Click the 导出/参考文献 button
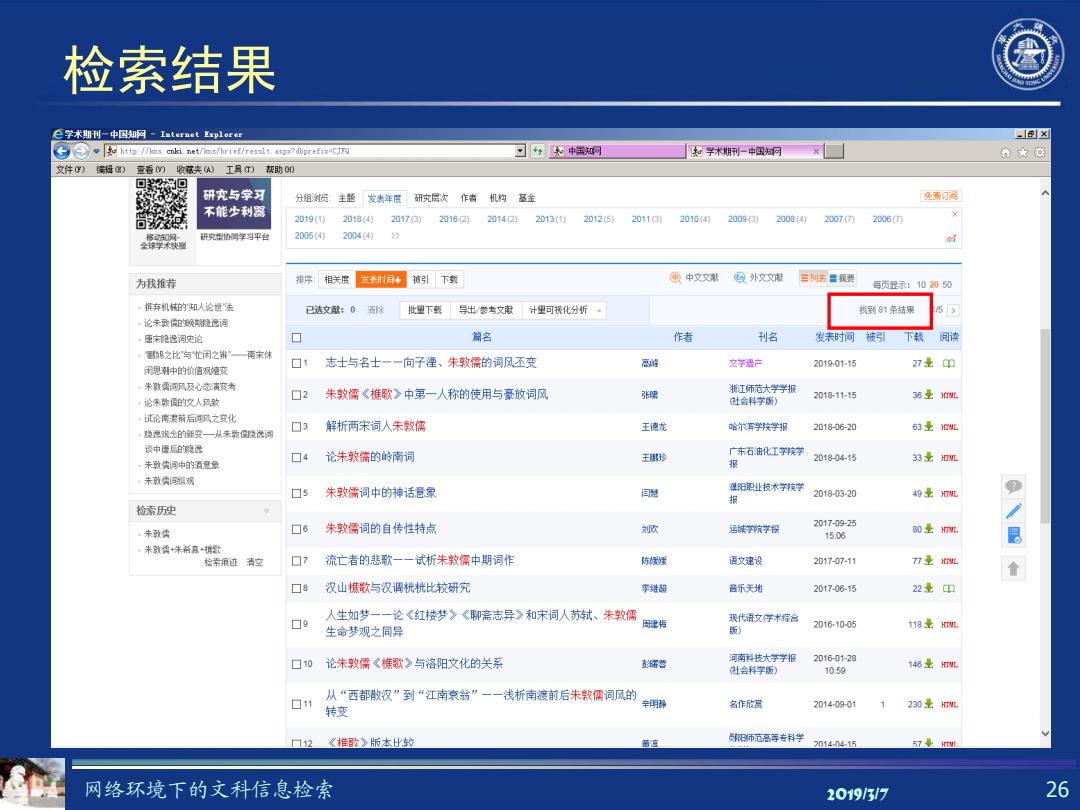1080x810 pixels. pos(486,310)
